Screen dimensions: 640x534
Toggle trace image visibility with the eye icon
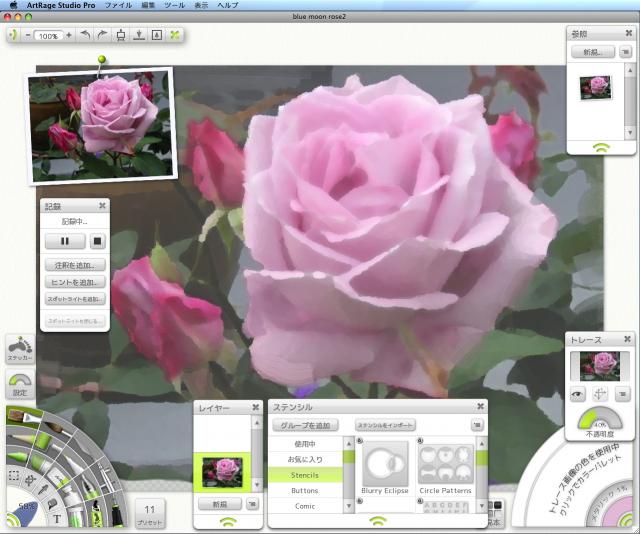577,394
